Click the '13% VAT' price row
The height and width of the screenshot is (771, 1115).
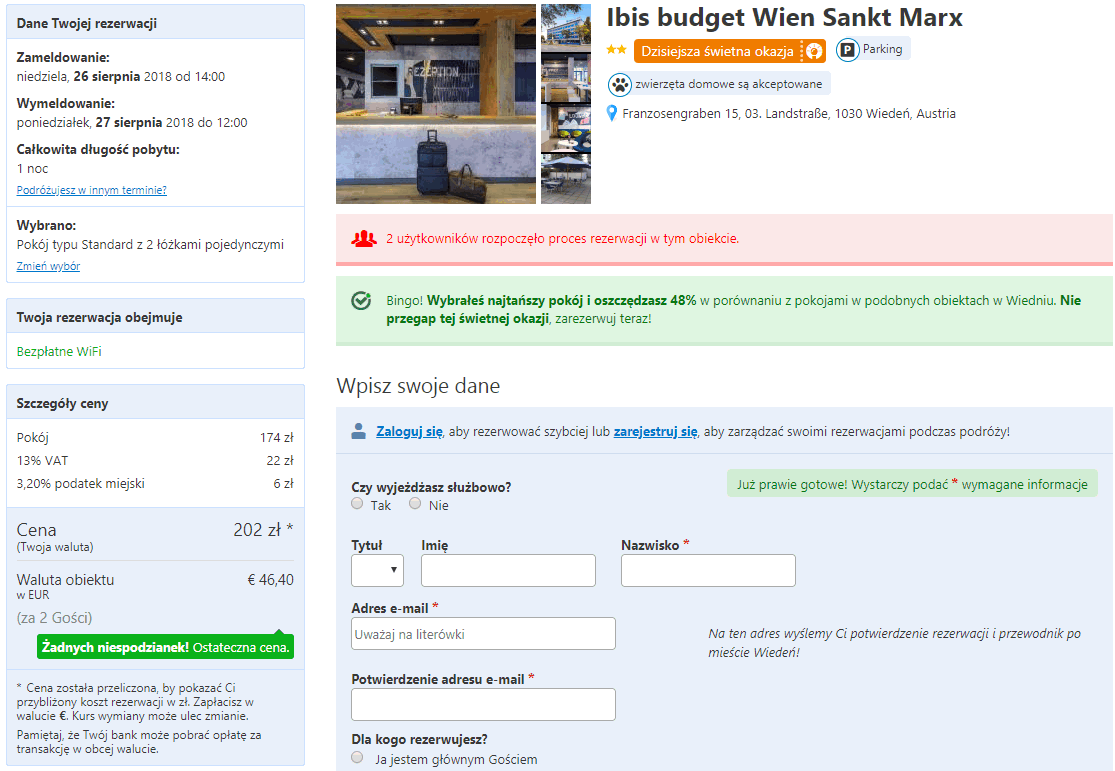click(155, 460)
